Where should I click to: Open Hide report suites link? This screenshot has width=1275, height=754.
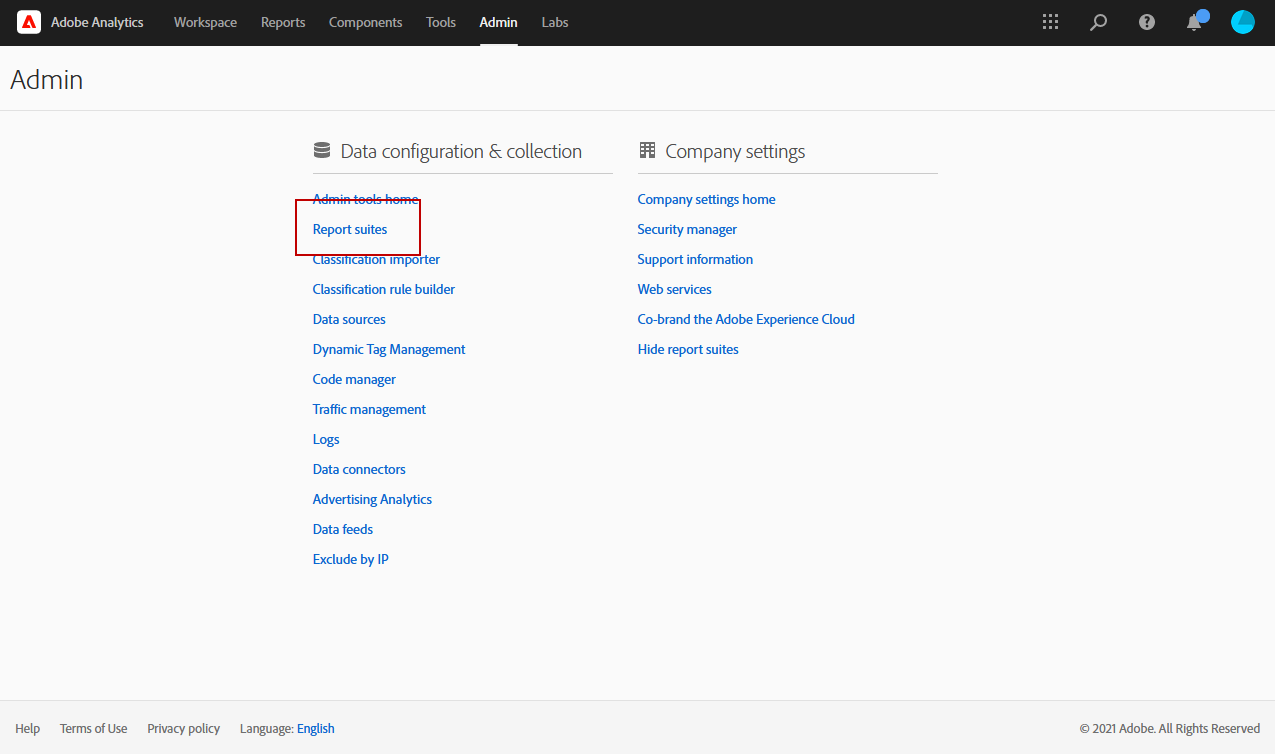coord(688,349)
